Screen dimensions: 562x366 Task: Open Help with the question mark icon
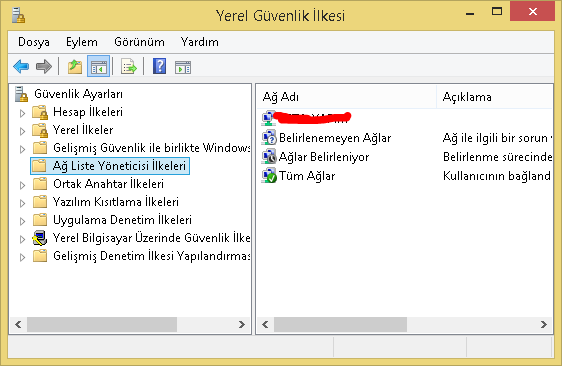(159, 66)
